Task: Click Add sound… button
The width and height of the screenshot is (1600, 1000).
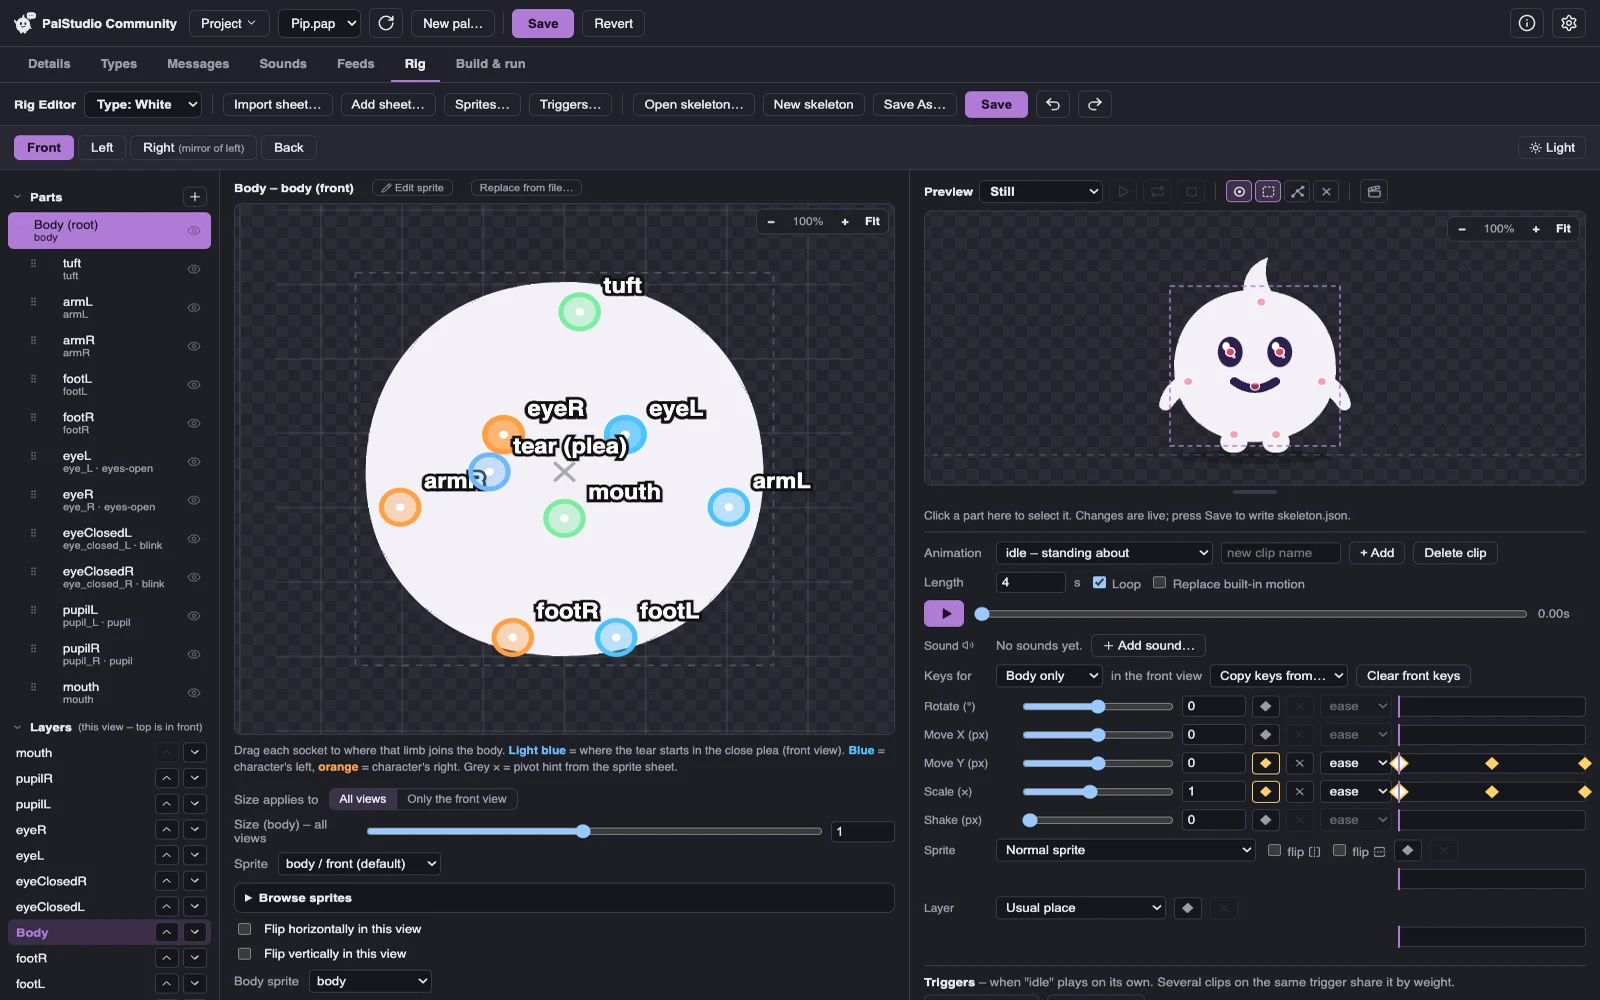Action: pyautogui.click(x=1148, y=646)
